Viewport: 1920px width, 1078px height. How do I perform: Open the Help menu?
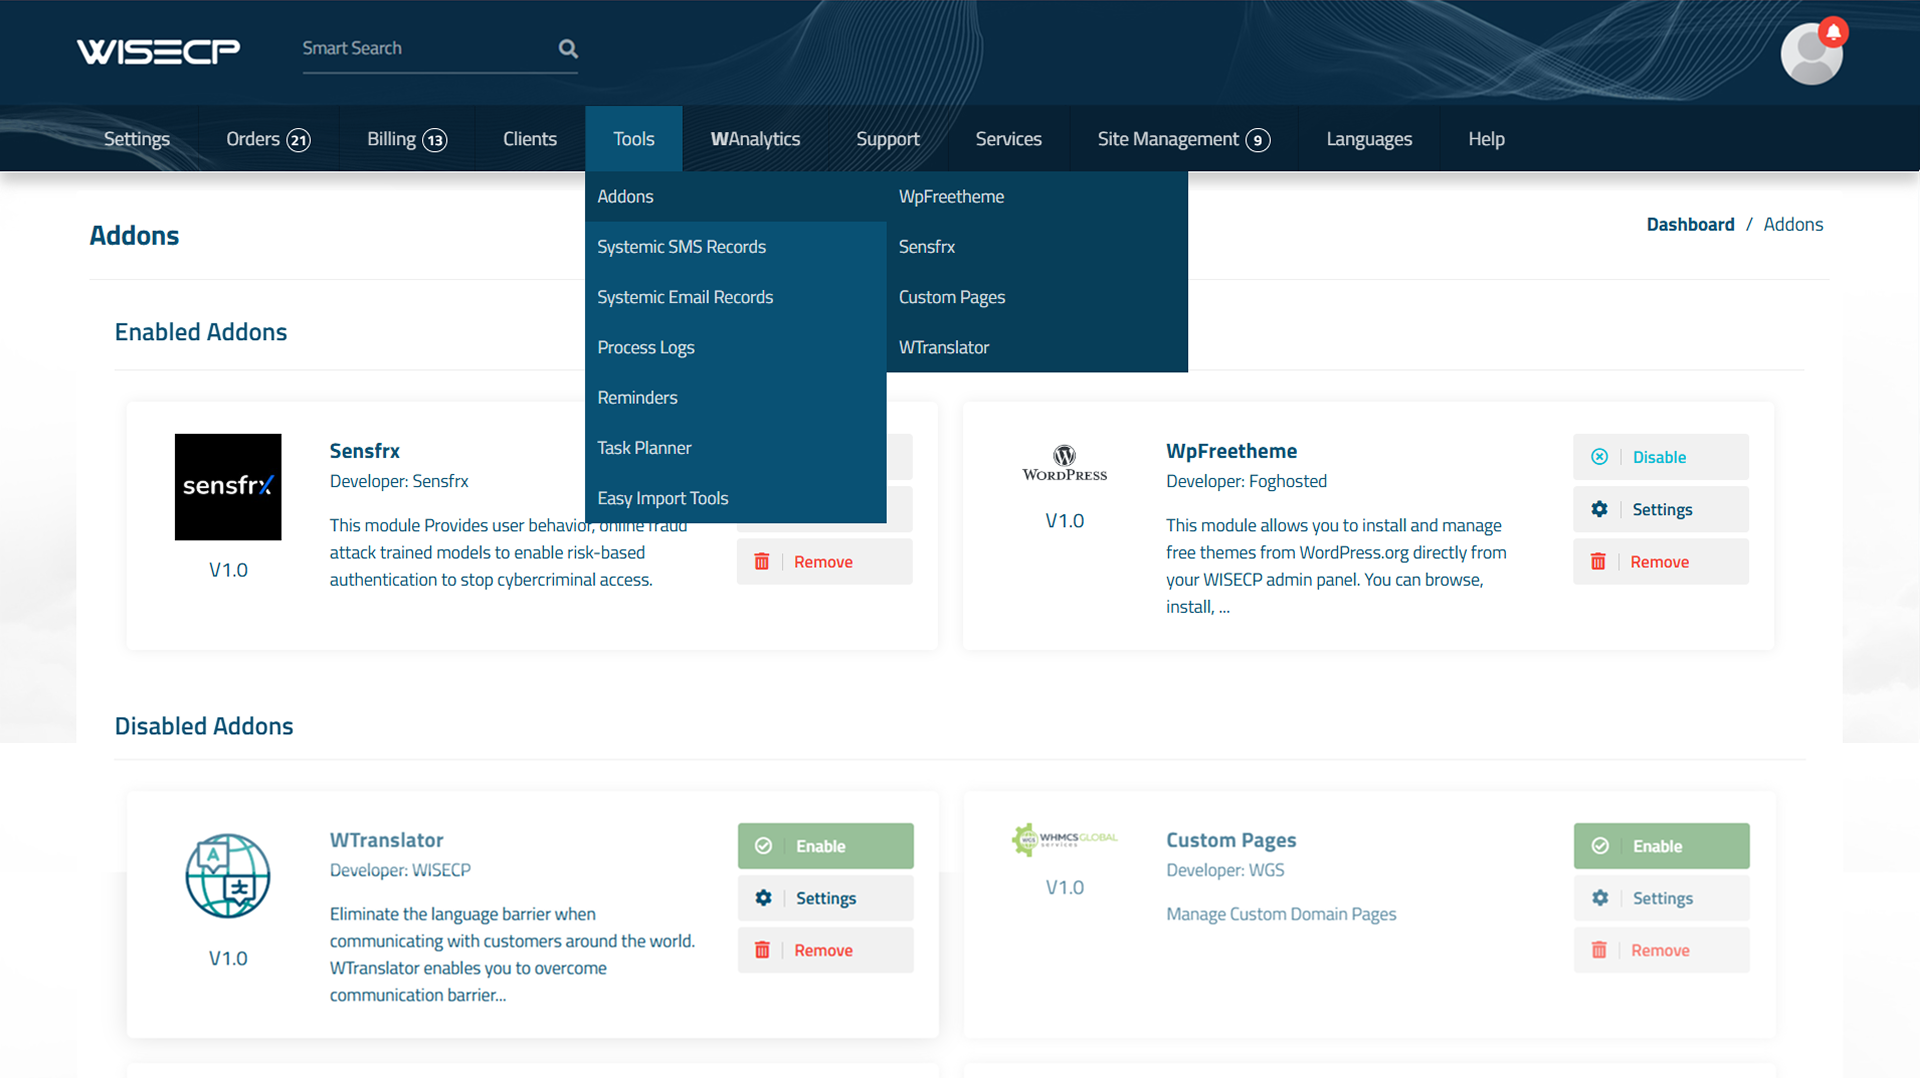(1486, 139)
